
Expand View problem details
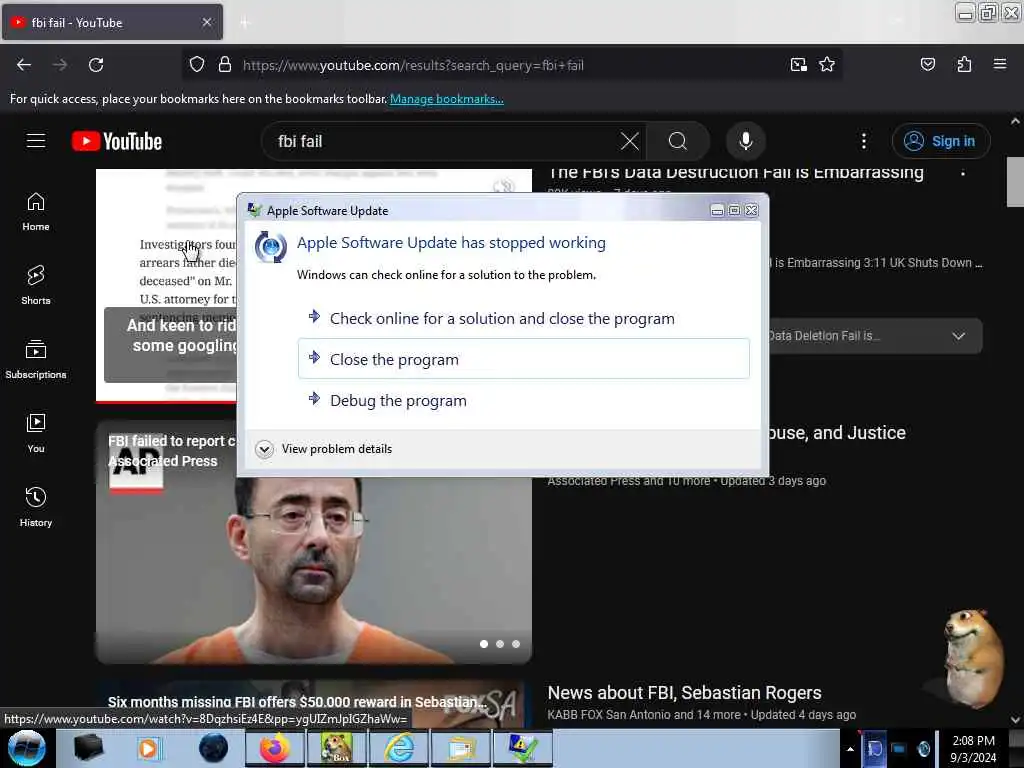click(324, 449)
